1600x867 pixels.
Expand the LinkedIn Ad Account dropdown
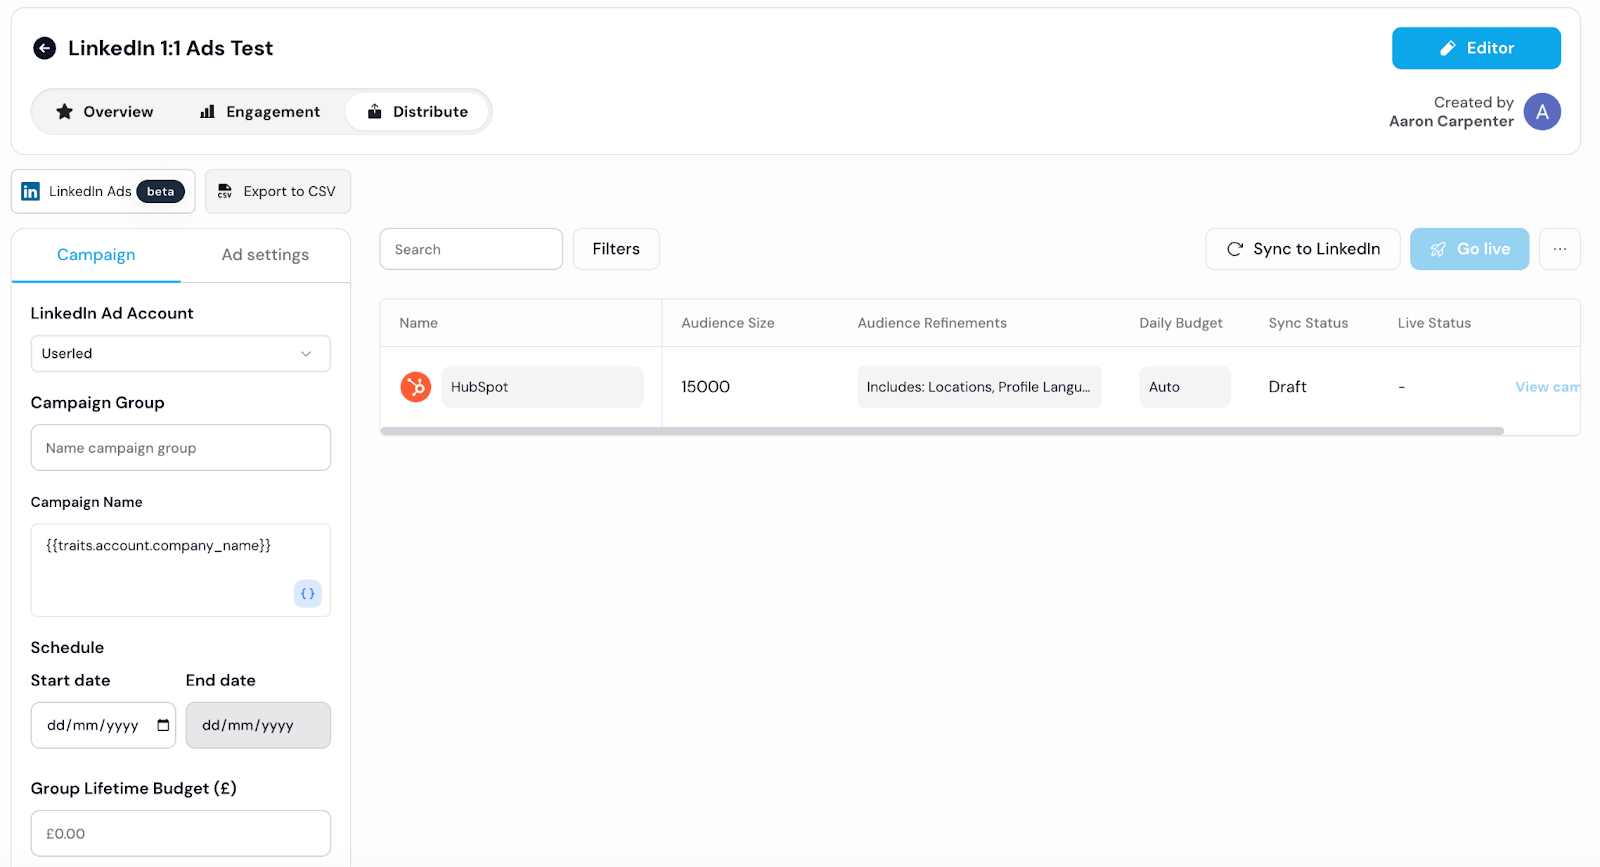click(180, 353)
